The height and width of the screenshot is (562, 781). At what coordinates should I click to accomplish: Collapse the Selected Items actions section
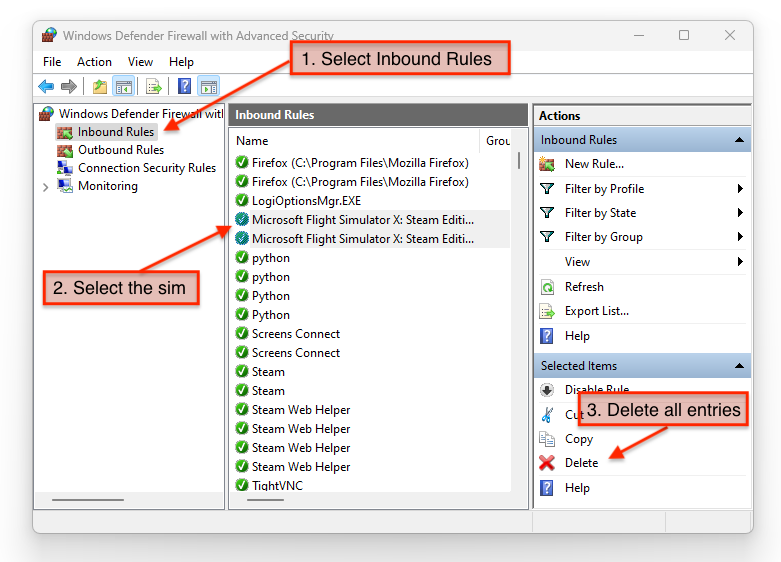coord(739,366)
